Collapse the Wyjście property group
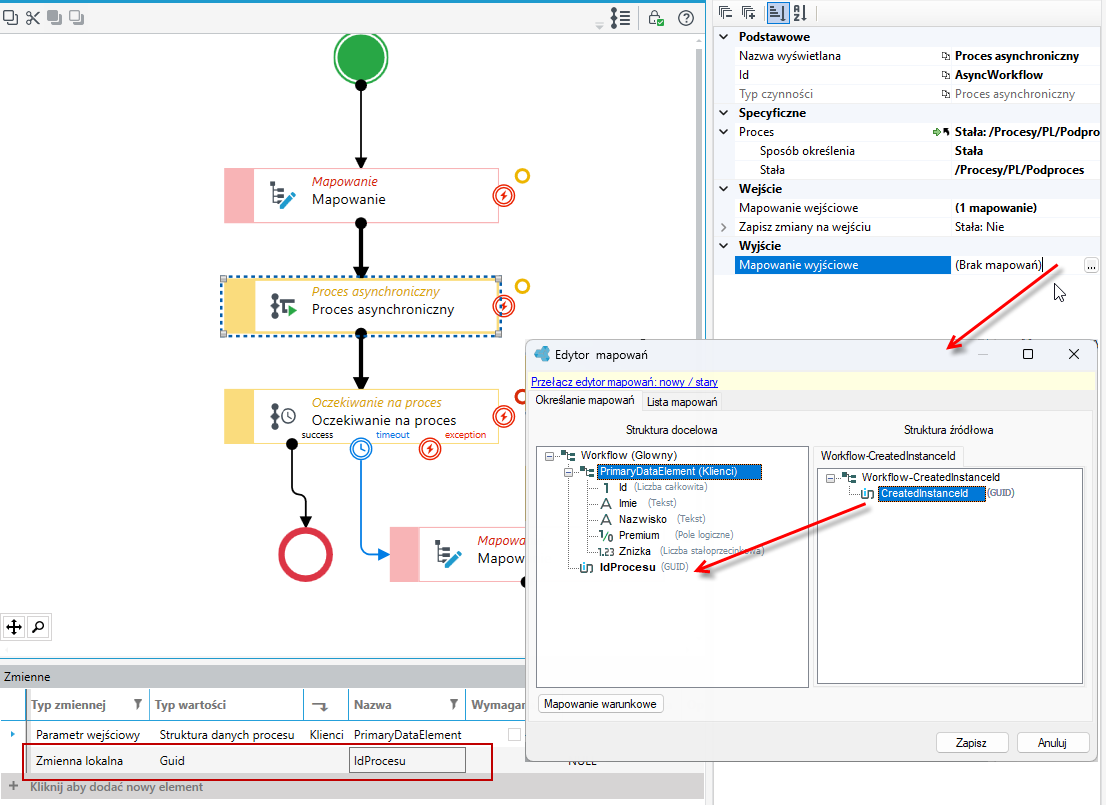The image size is (1106, 805). click(x=724, y=246)
